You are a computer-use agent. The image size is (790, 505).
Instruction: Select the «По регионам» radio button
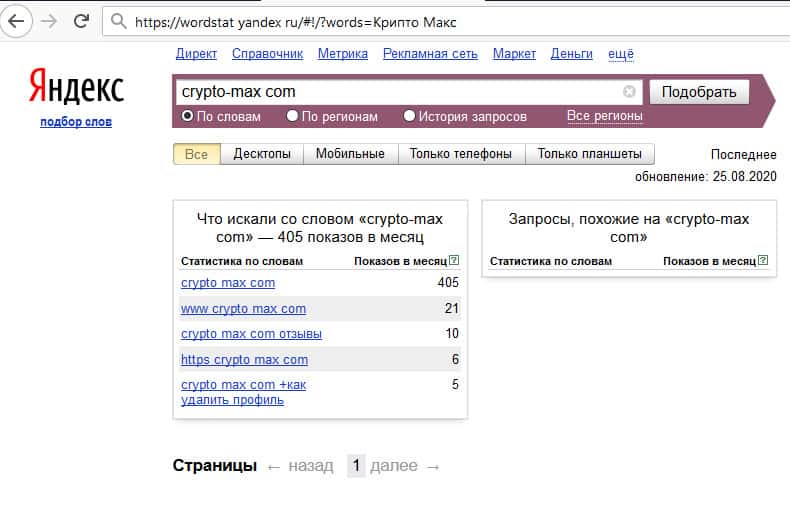tap(292, 117)
